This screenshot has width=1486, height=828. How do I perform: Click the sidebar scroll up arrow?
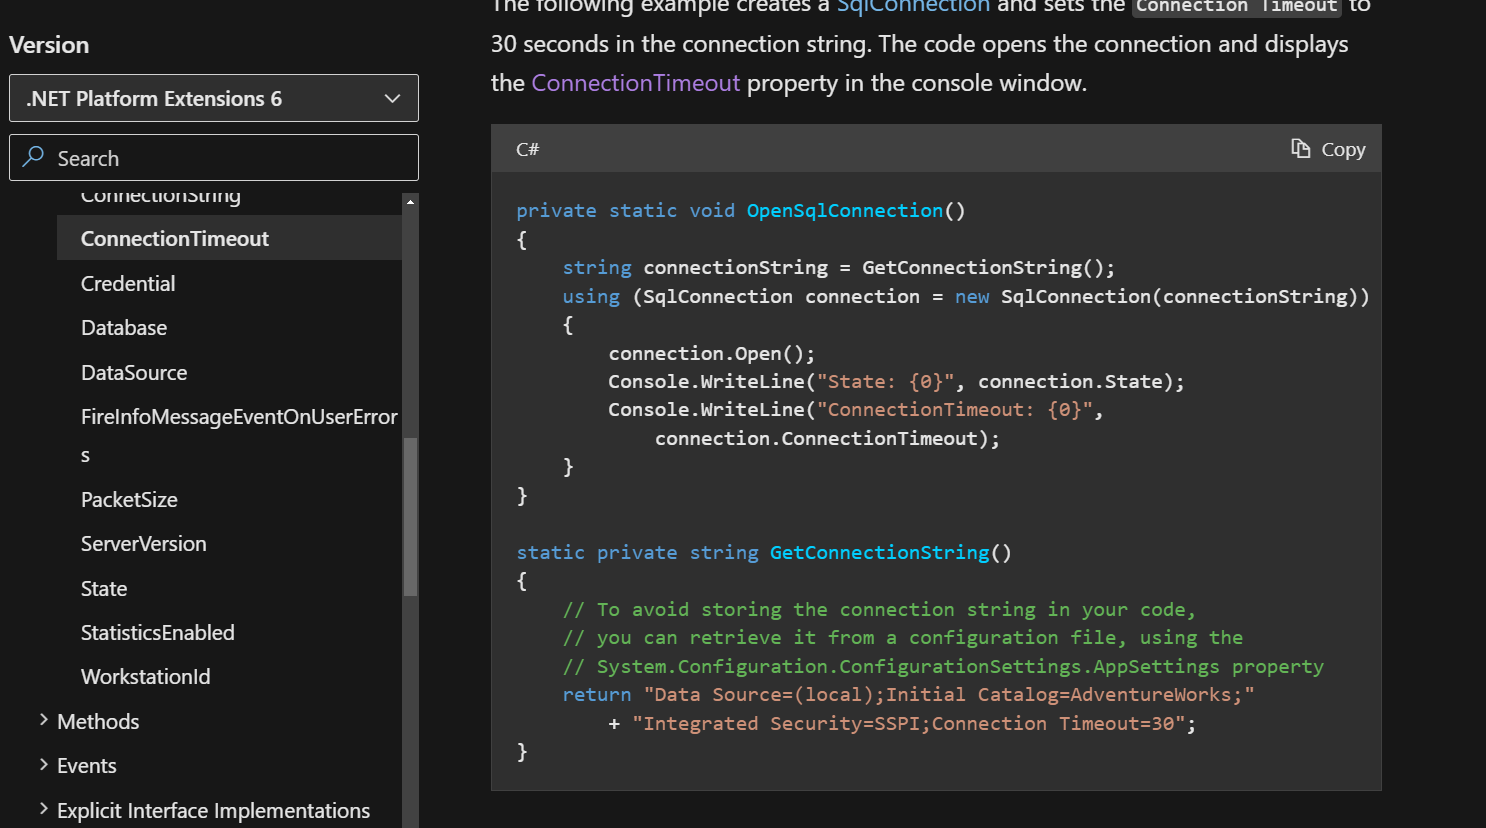click(410, 202)
